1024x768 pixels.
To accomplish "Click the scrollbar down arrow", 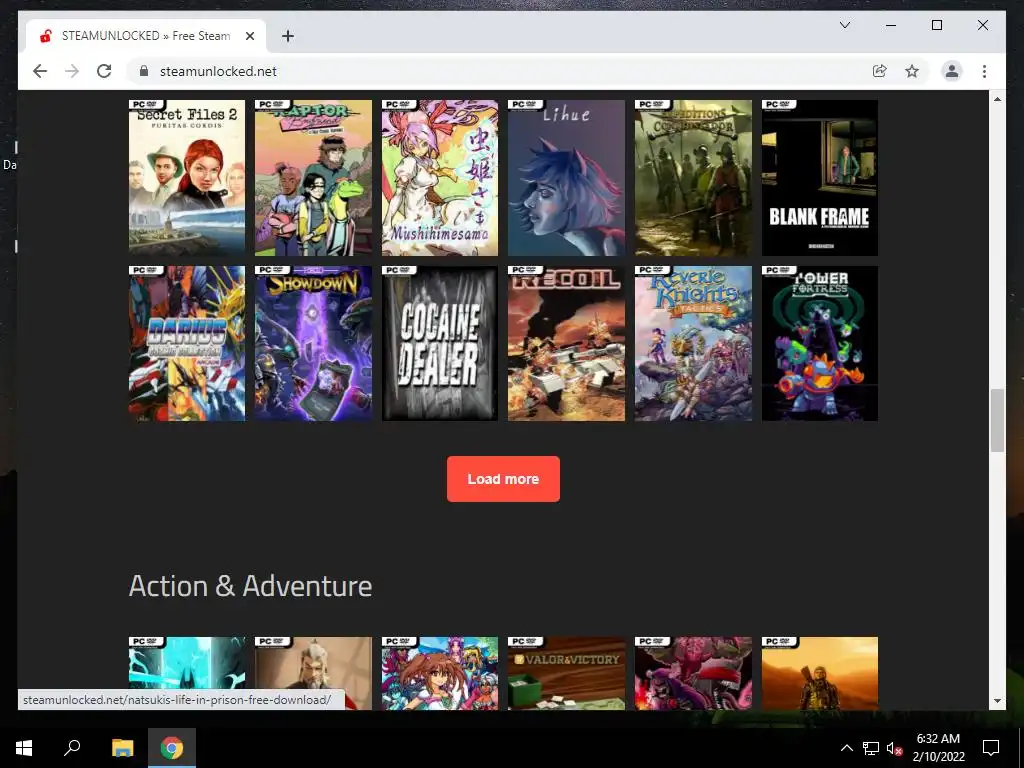I will 997,701.
